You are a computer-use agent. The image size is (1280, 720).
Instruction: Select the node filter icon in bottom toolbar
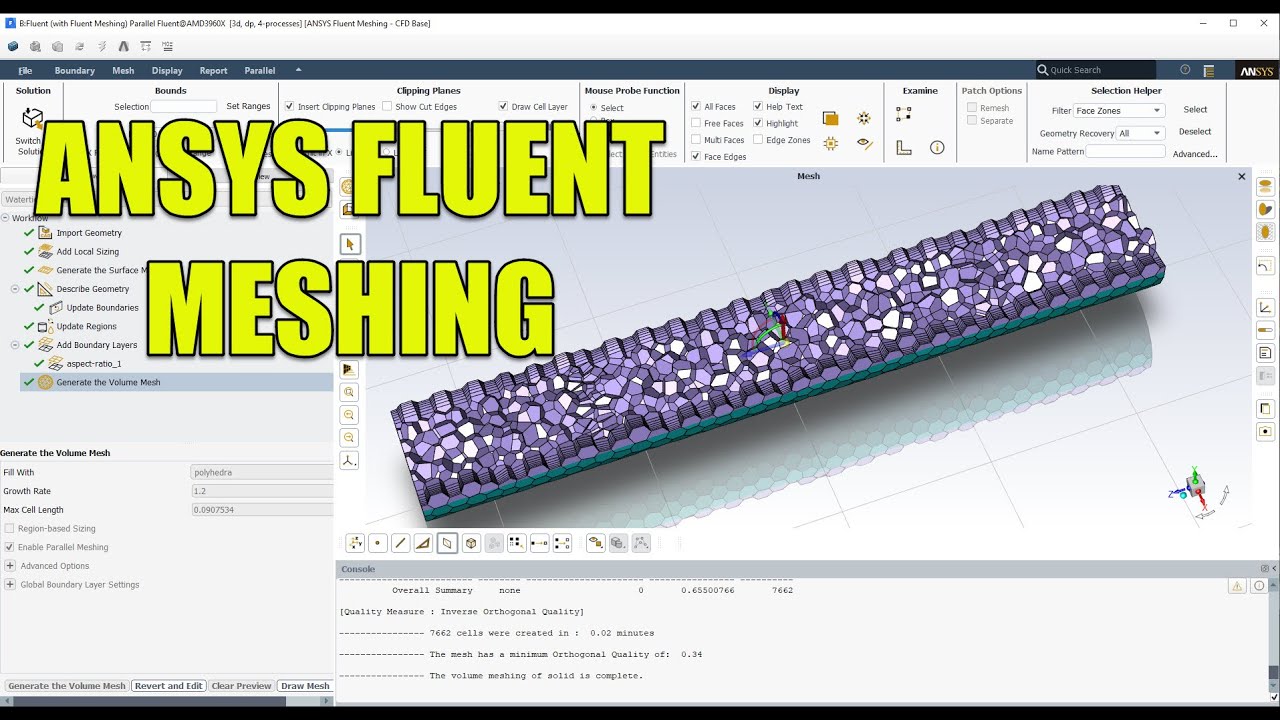coord(378,543)
